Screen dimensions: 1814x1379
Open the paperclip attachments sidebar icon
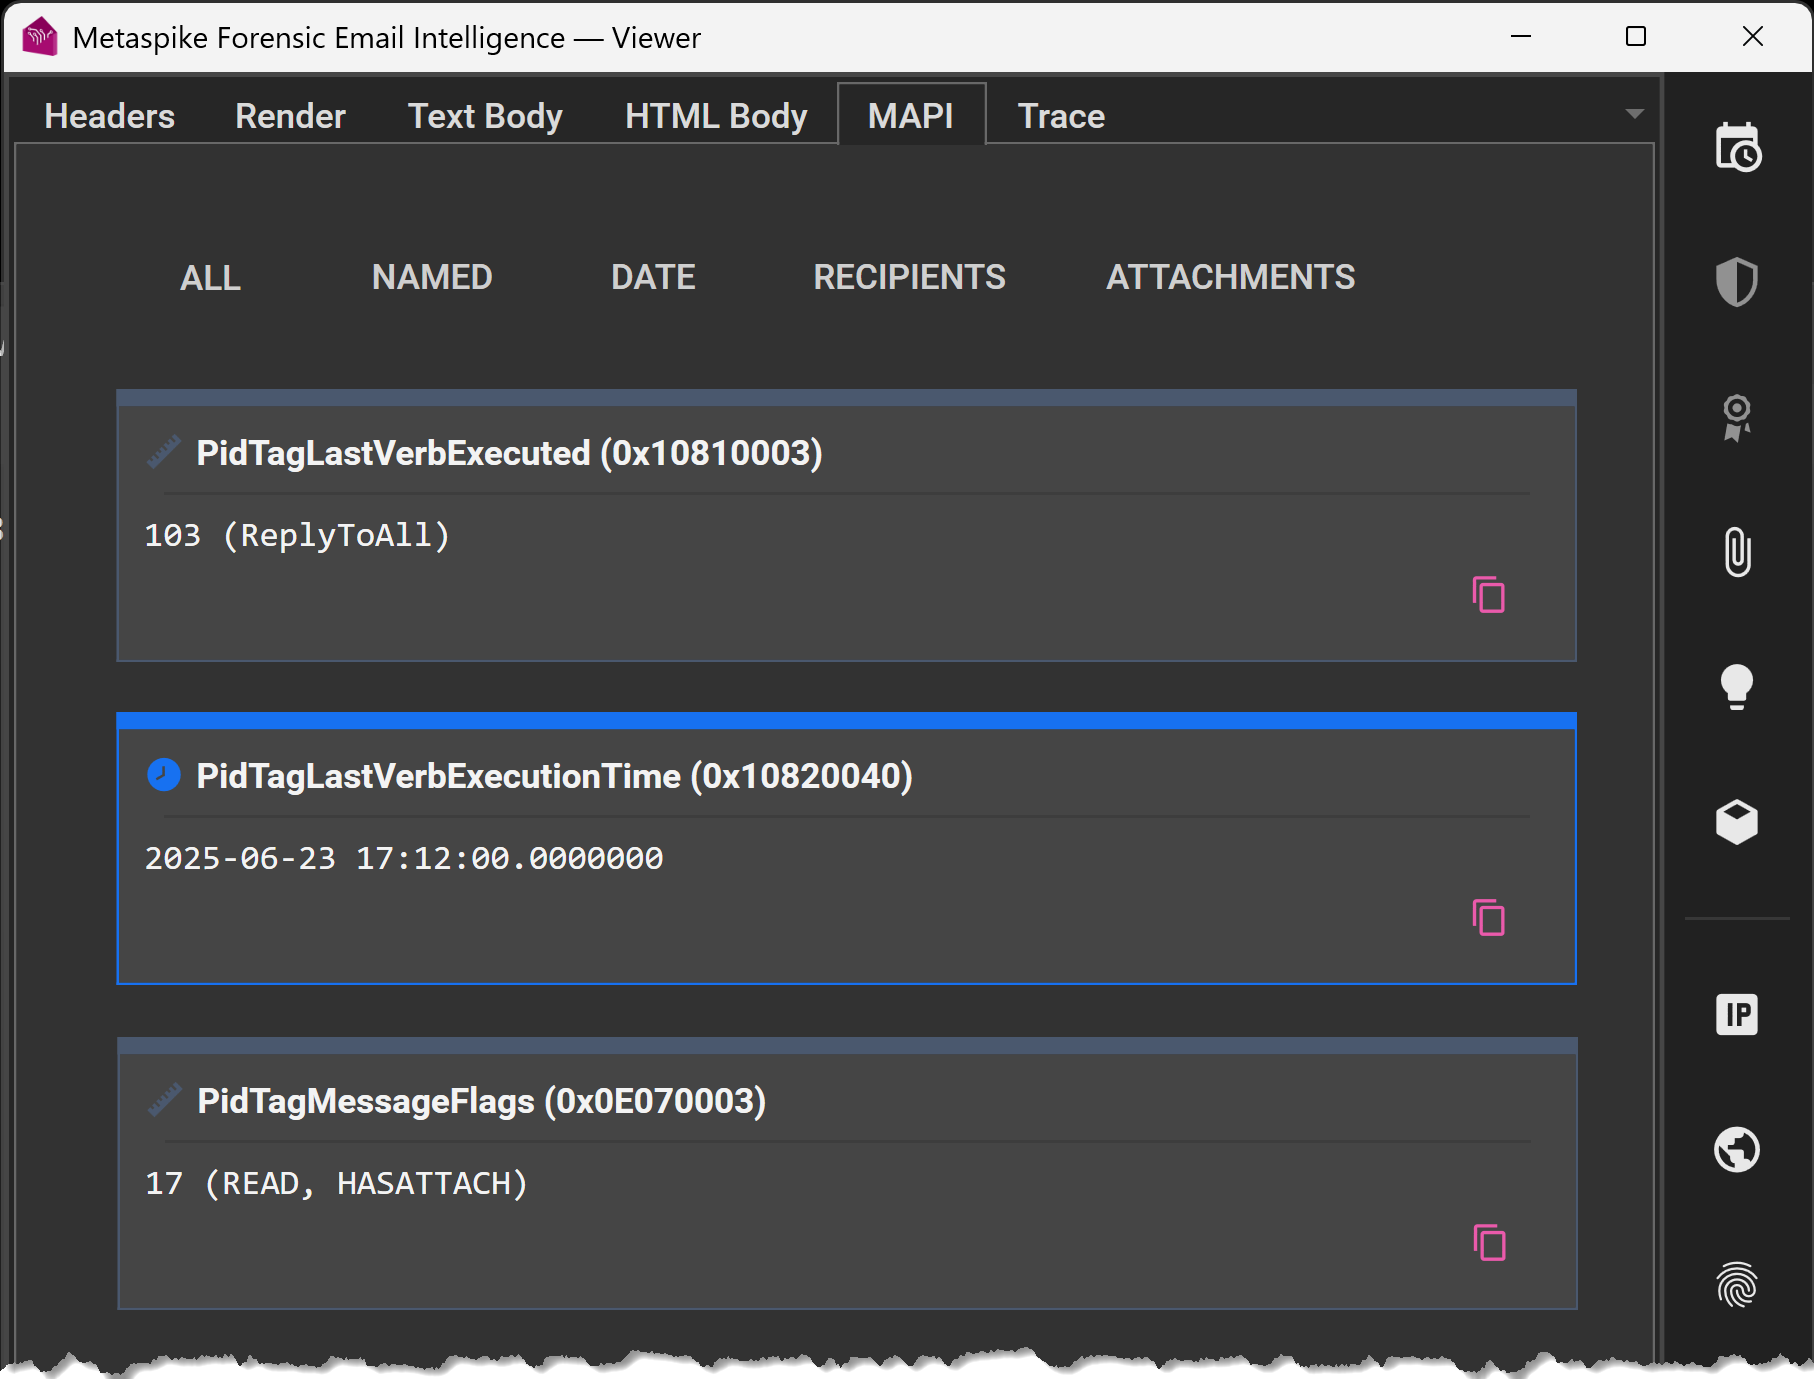[x=1737, y=551]
